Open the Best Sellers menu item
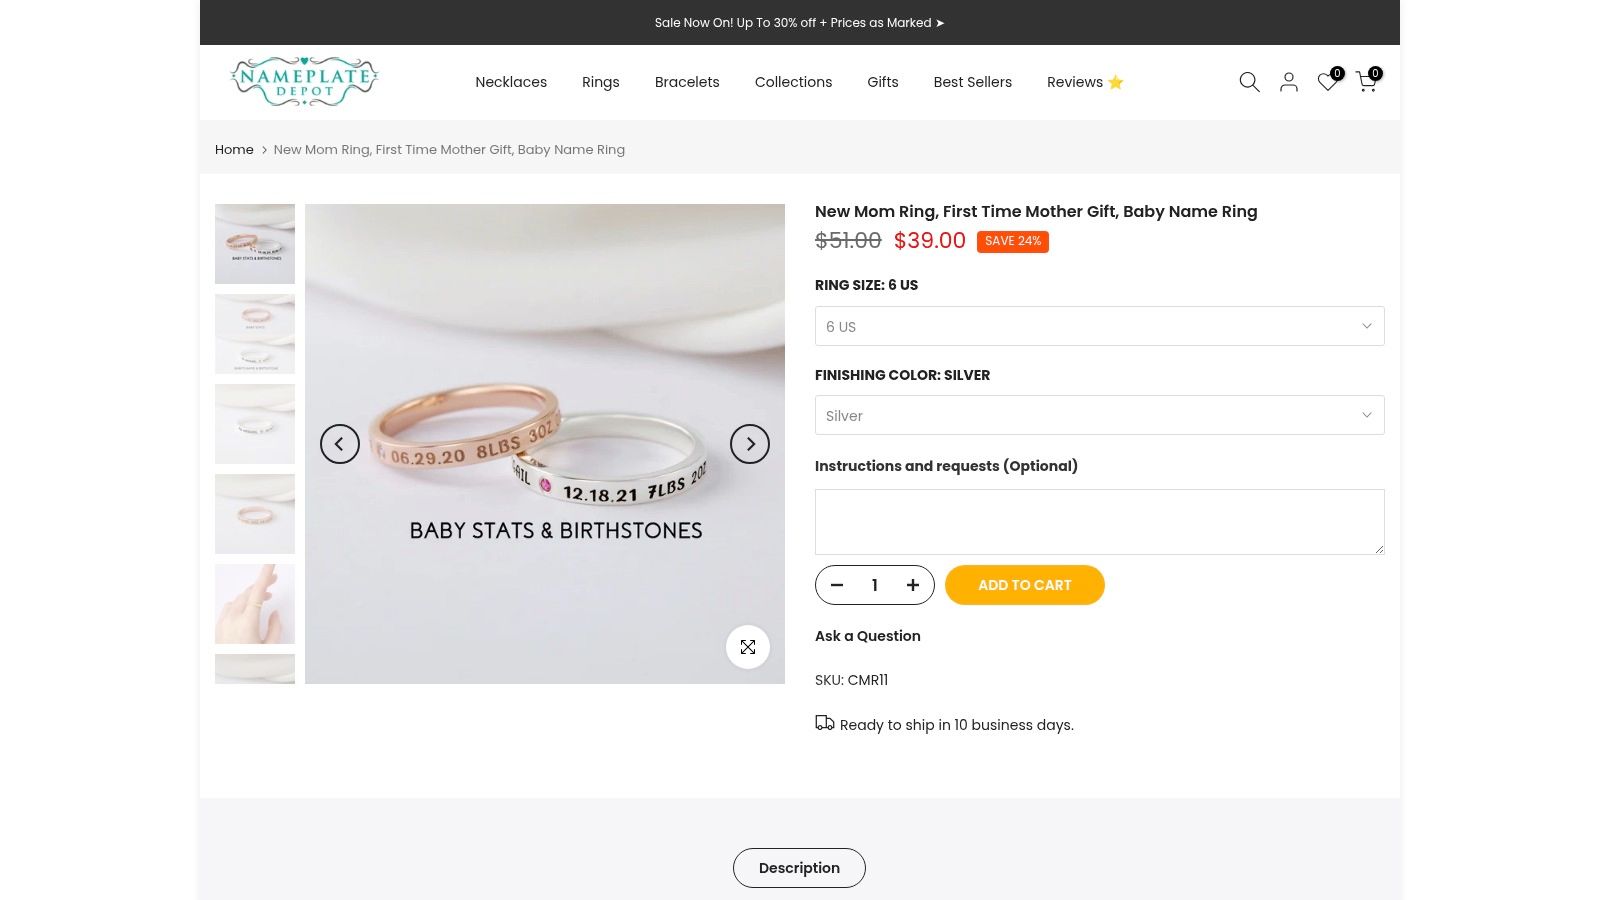 point(973,82)
